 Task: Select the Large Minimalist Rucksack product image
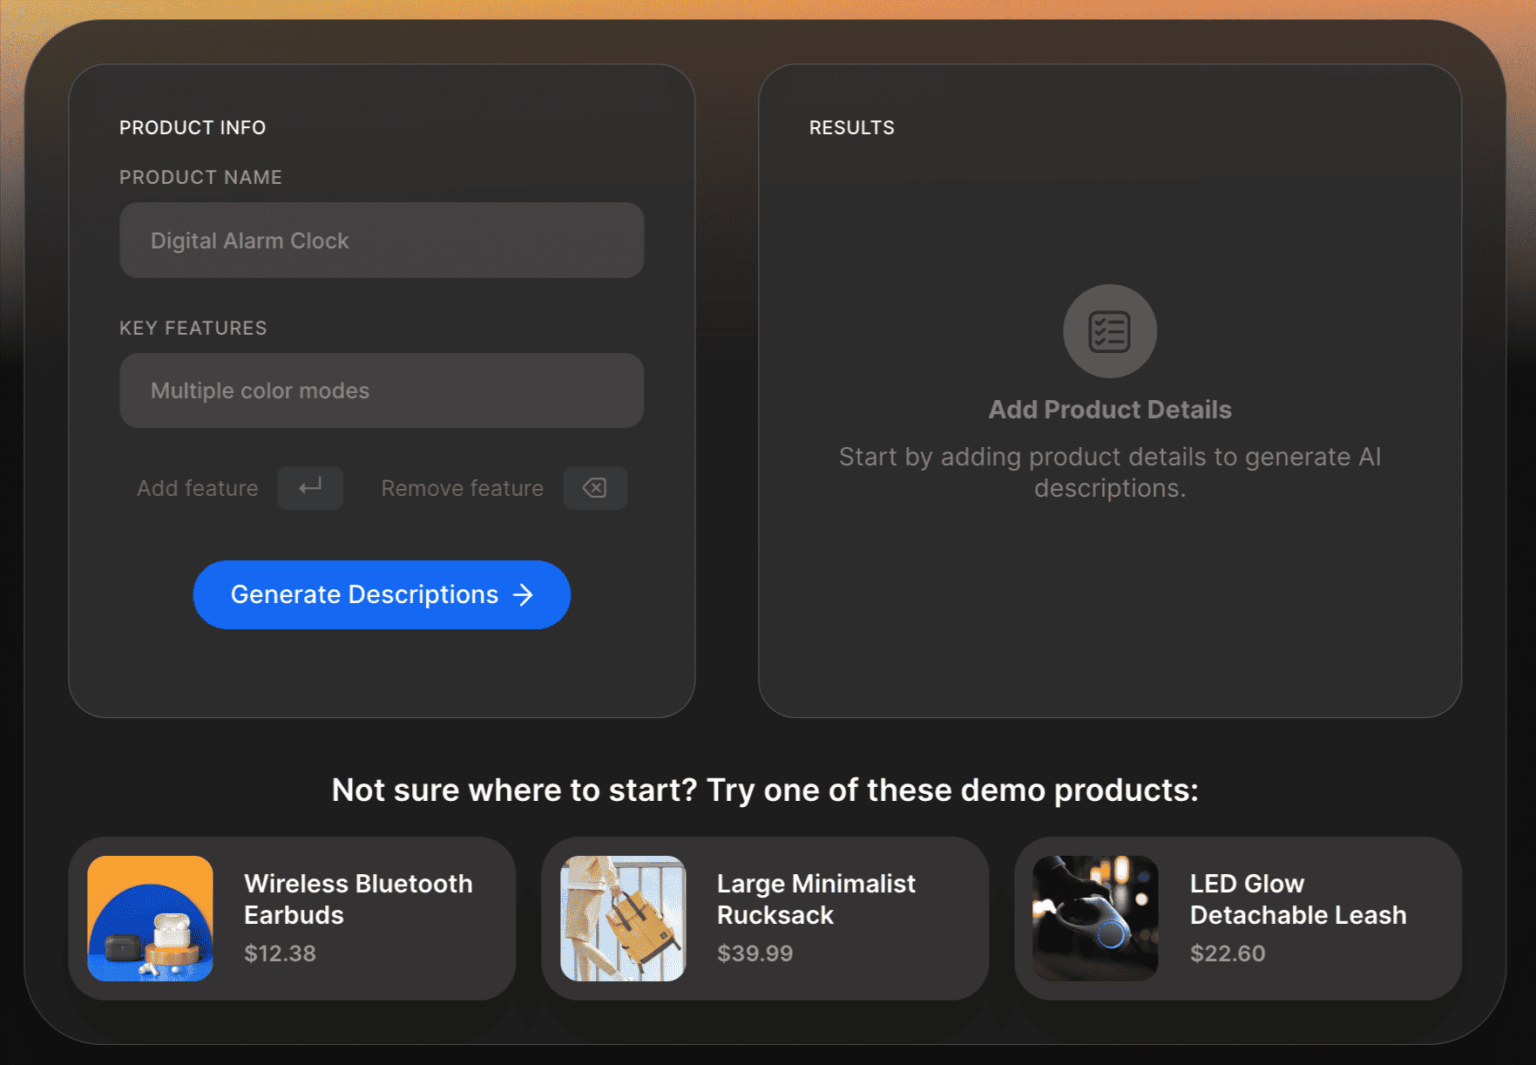(x=622, y=918)
